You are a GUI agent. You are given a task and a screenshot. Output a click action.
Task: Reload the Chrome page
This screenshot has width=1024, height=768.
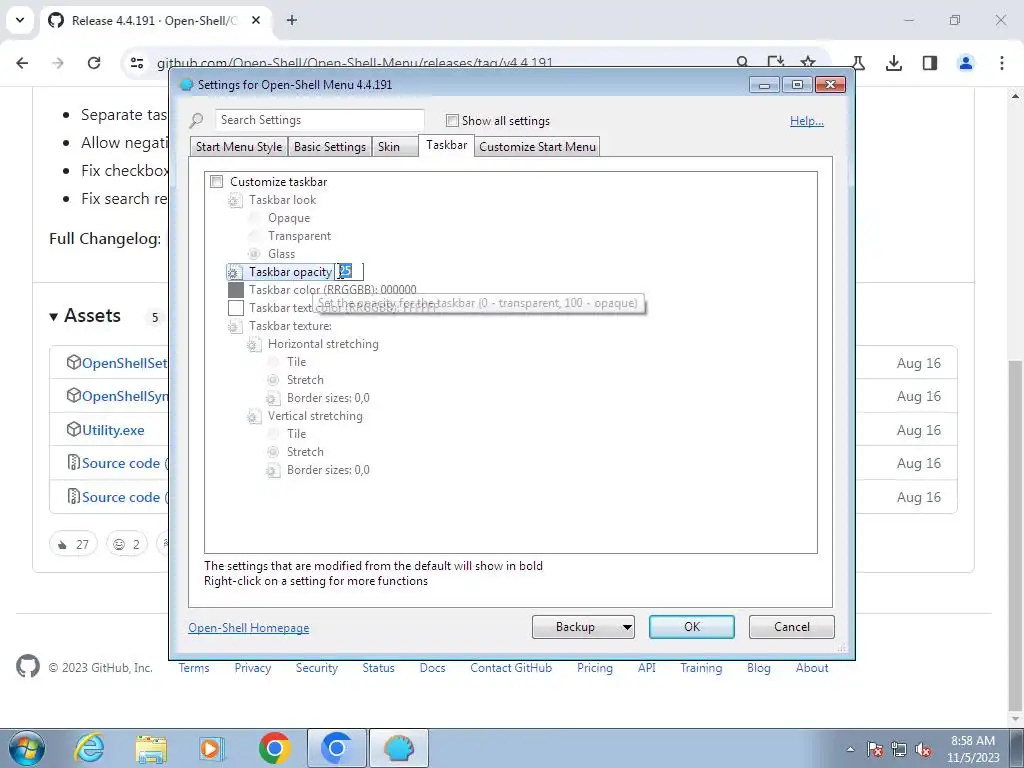[x=94, y=63]
